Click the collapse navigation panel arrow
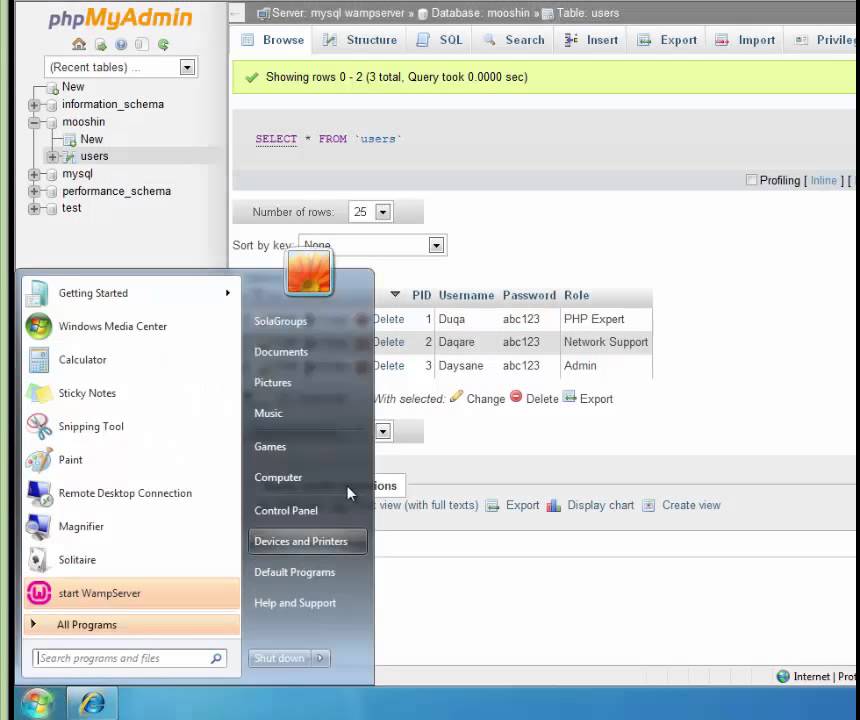 [x=236, y=13]
